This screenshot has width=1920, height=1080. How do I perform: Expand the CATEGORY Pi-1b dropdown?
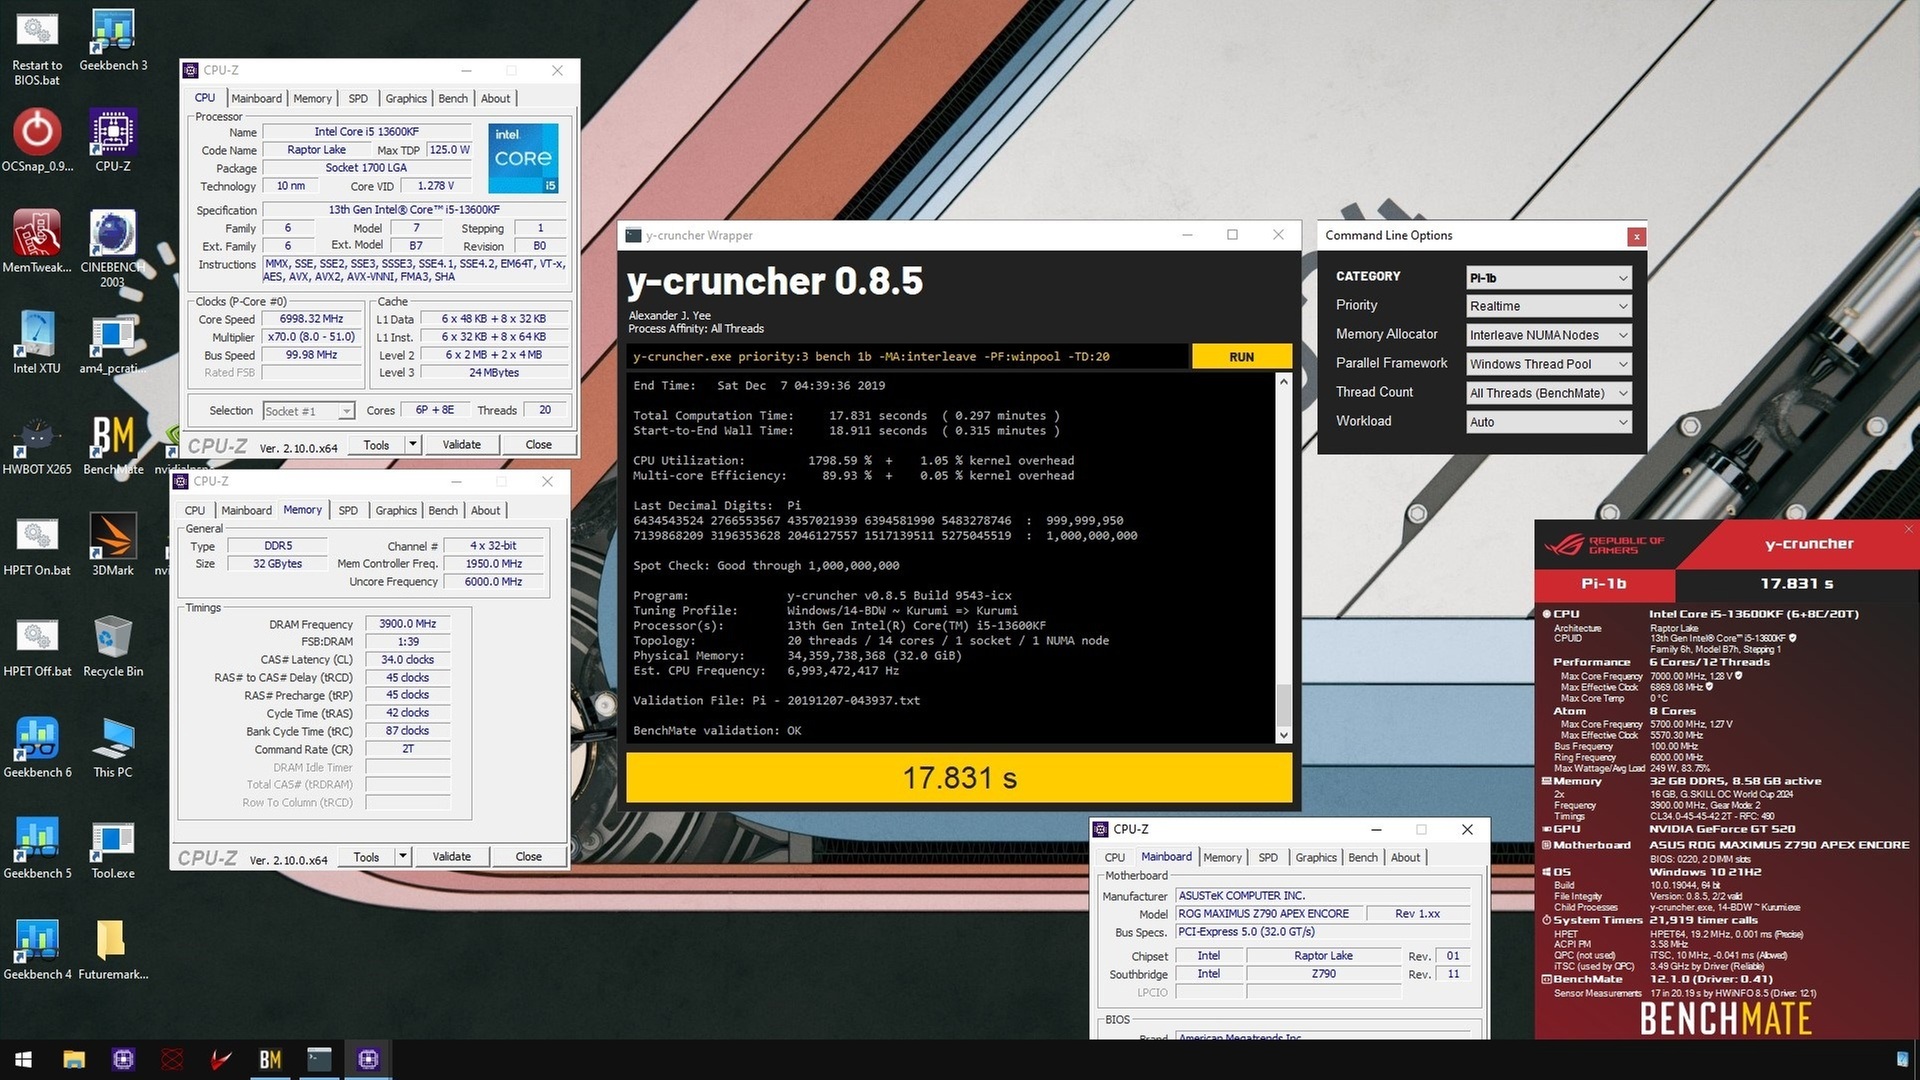tap(1548, 278)
